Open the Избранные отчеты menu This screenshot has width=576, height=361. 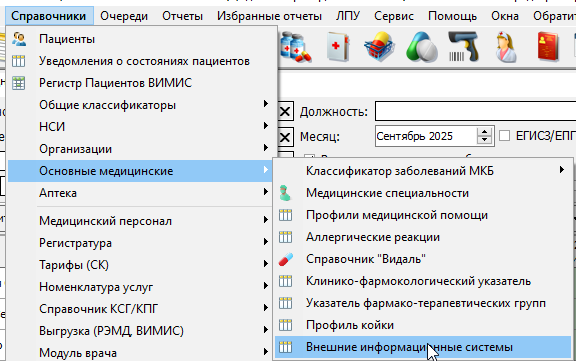click(269, 16)
